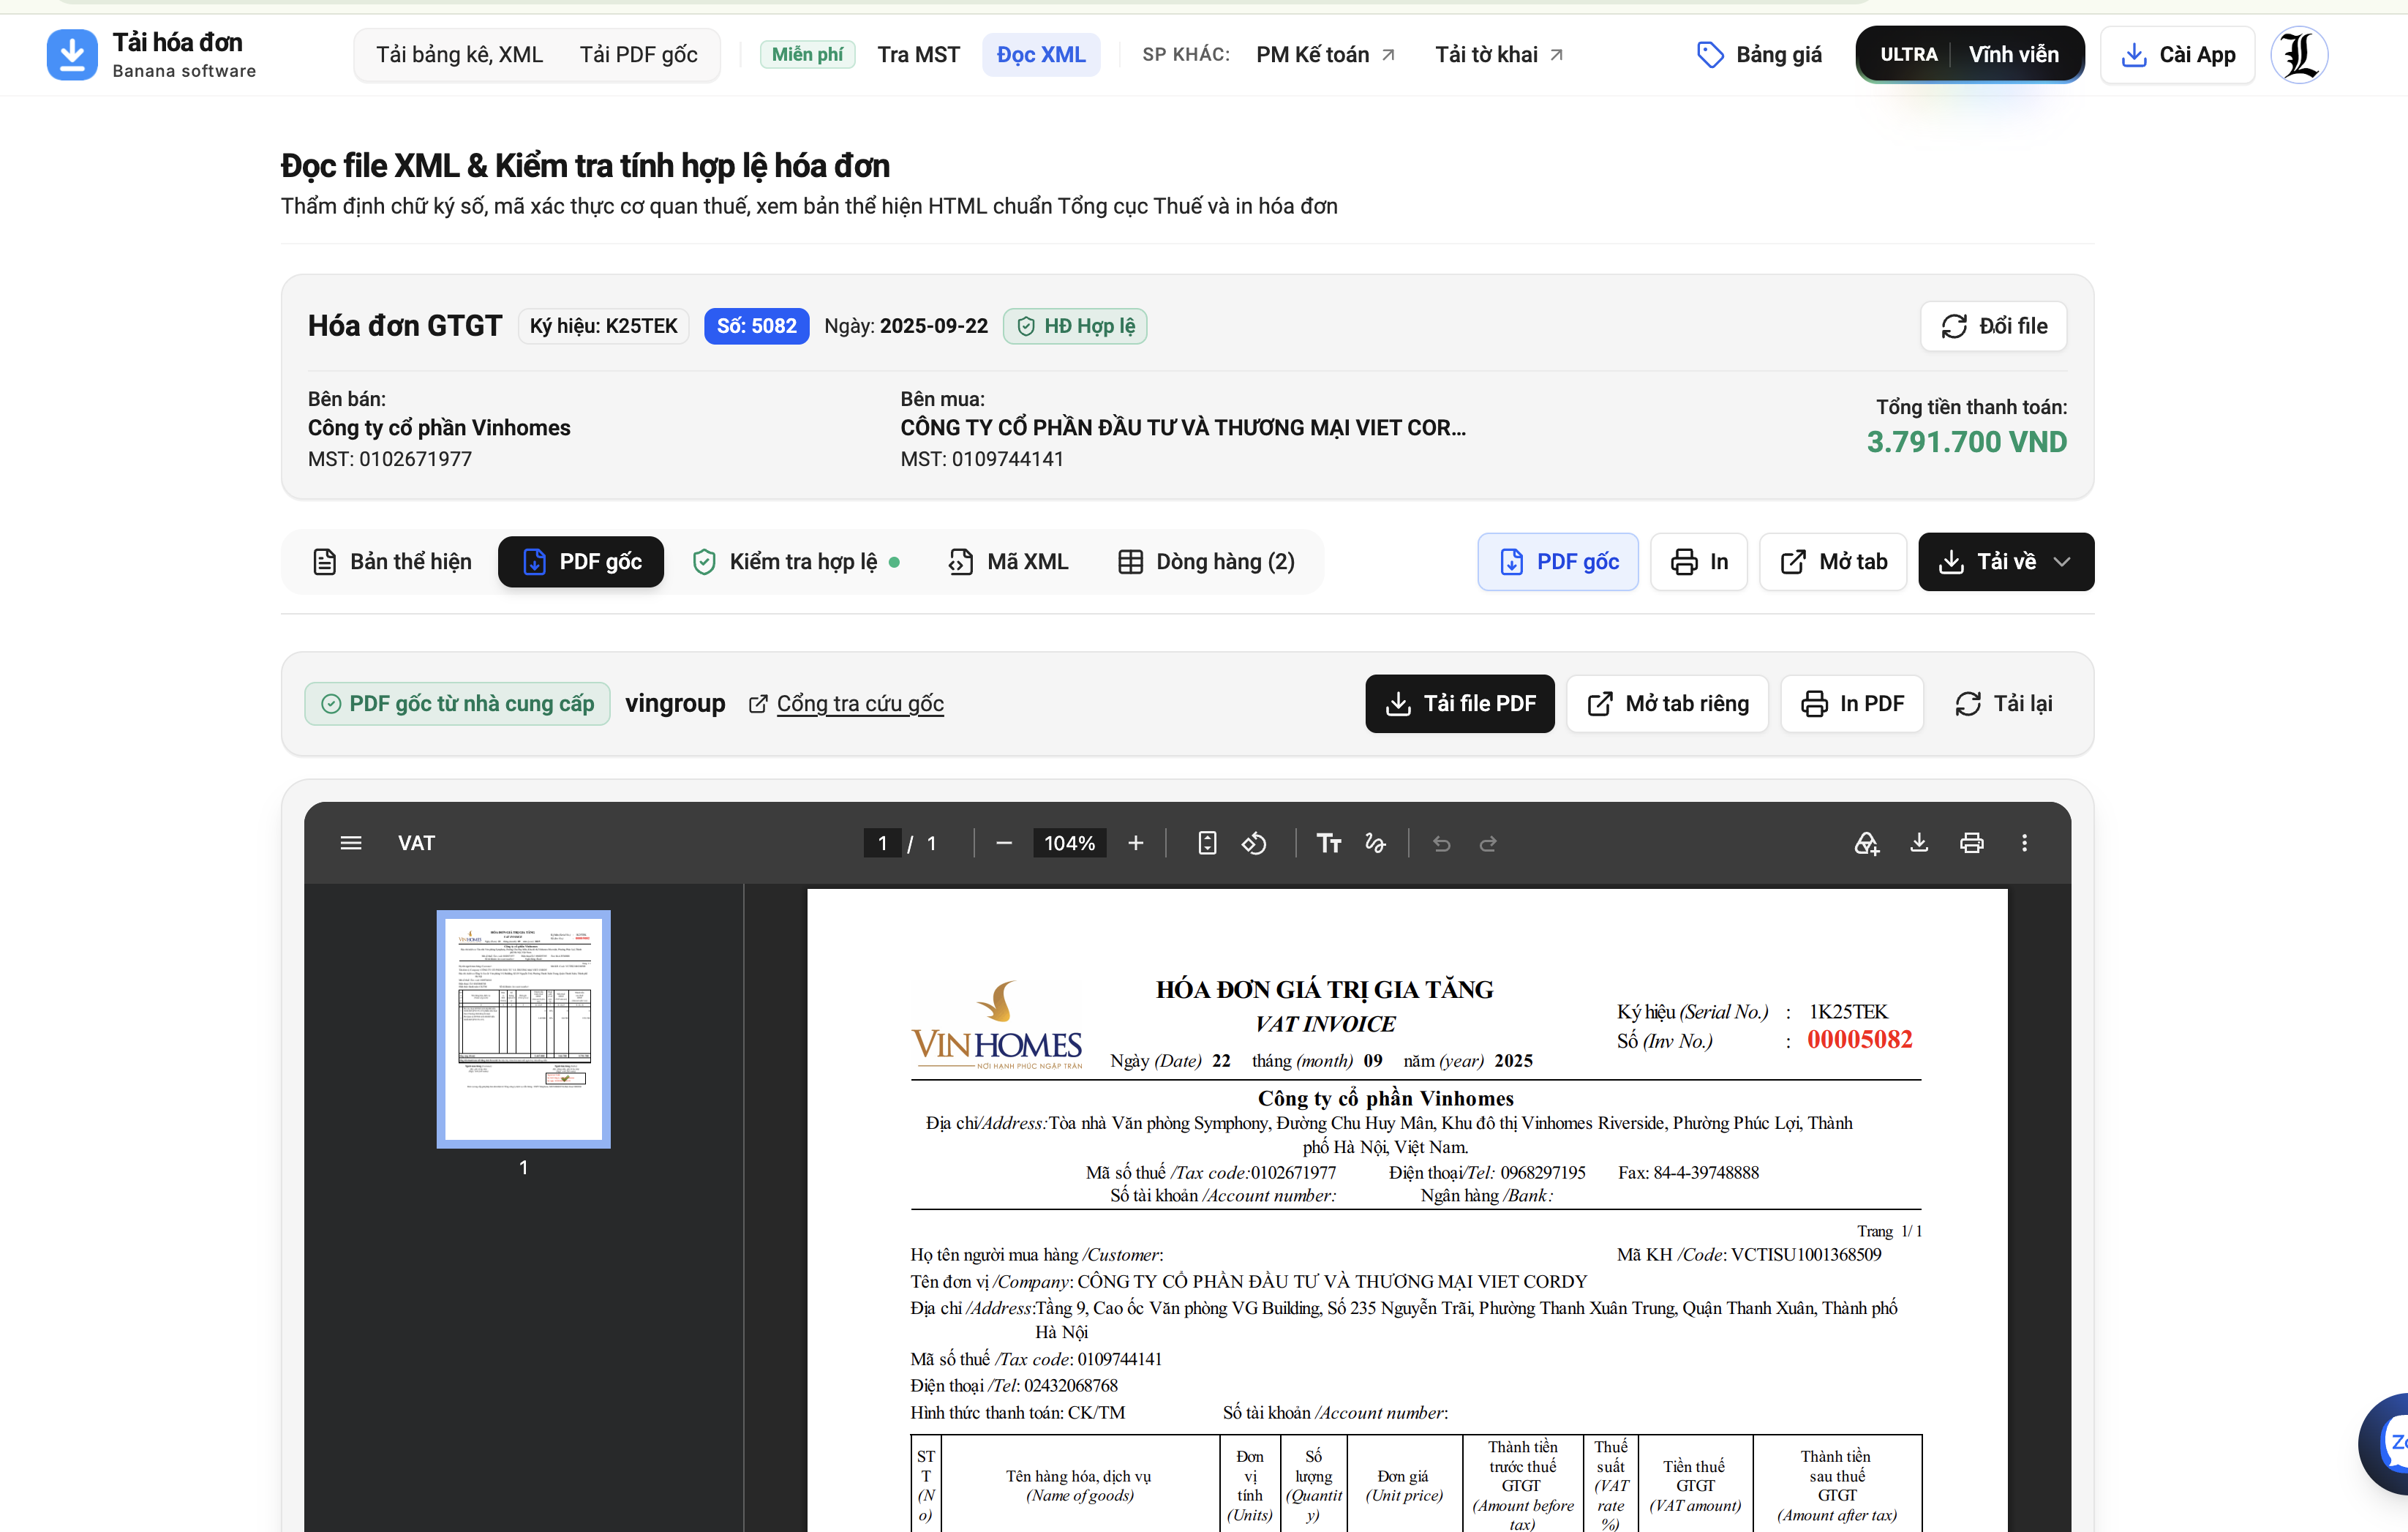
Task: Select the page 1 thumbnail
Action: pyautogui.click(x=523, y=1029)
